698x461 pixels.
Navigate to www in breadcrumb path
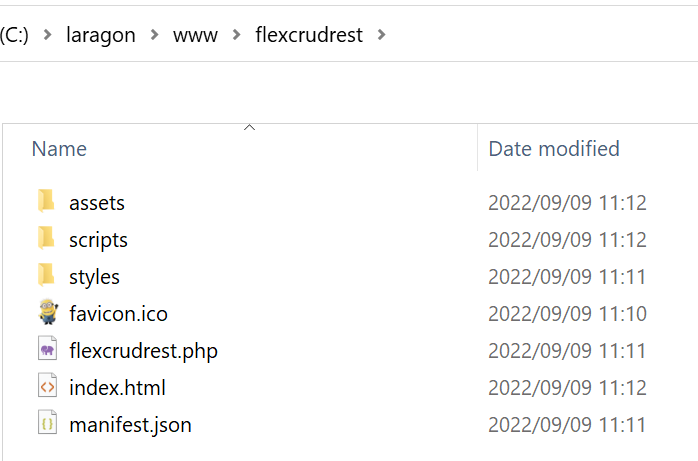click(x=195, y=35)
